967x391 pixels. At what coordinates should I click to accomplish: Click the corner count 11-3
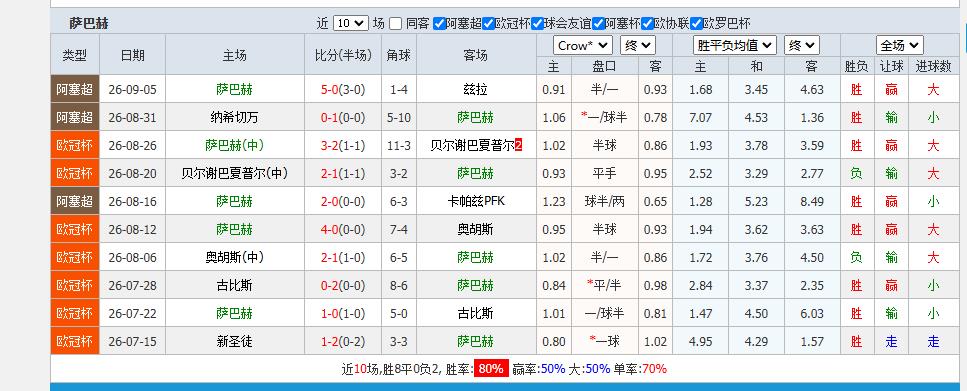coord(399,146)
